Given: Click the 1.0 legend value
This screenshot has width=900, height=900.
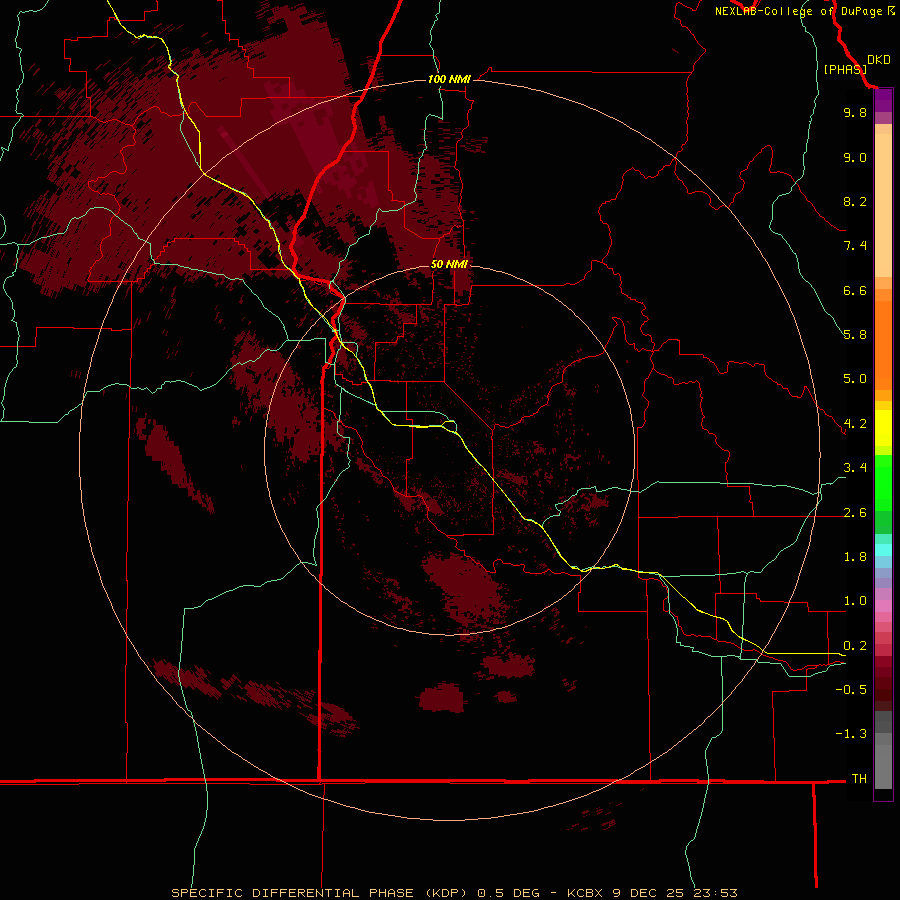Looking at the screenshot, I should (855, 601).
